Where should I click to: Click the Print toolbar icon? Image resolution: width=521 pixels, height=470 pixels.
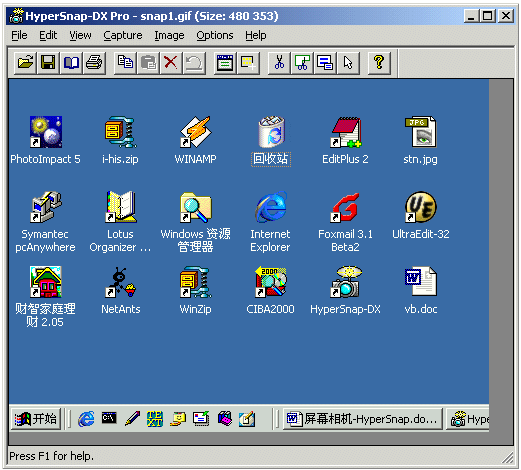pyautogui.click(x=94, y=62)
